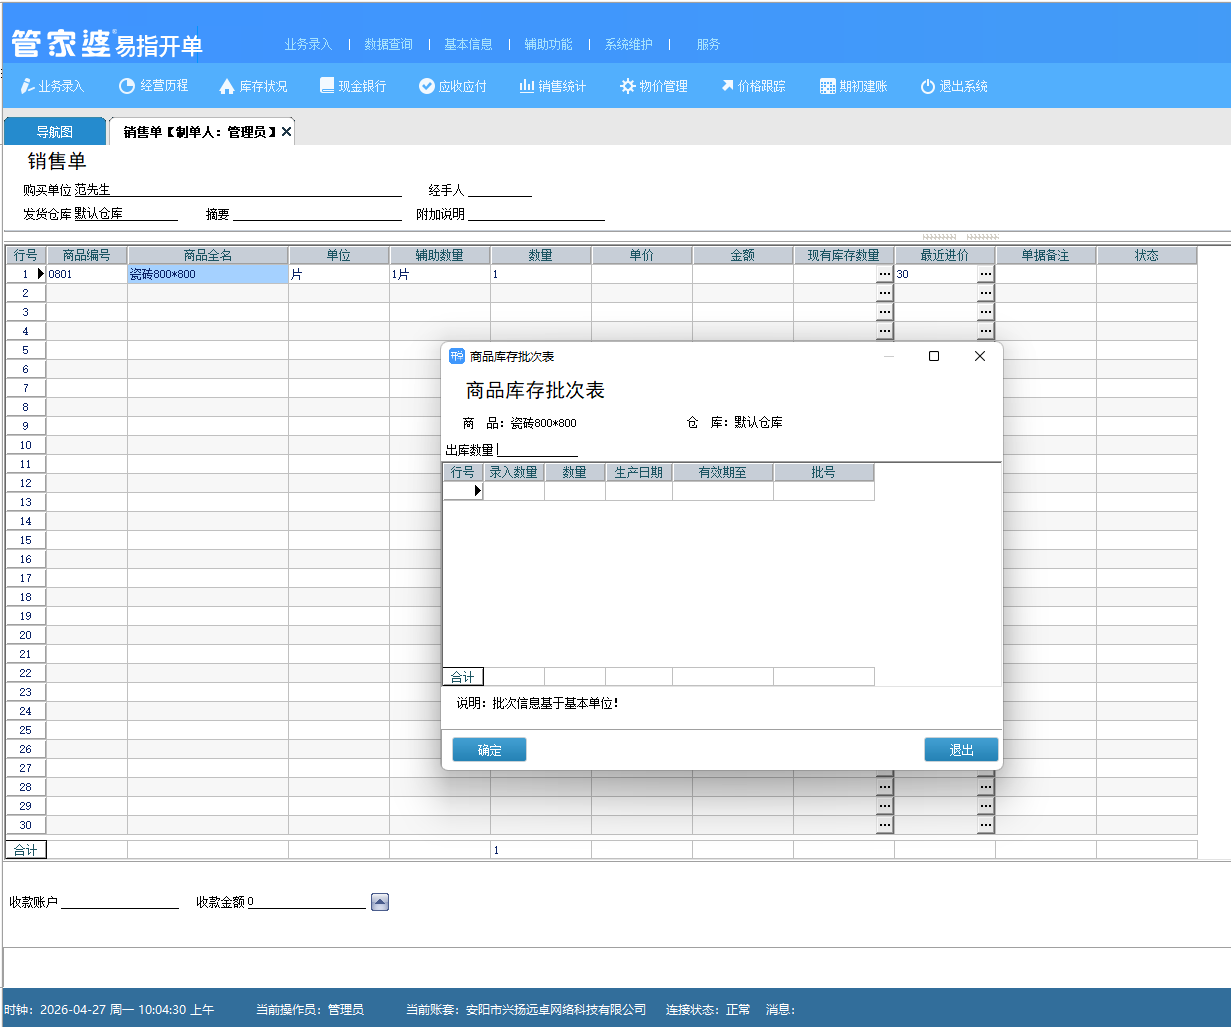Click the 收款金额 input field

(x=306, y=902)
